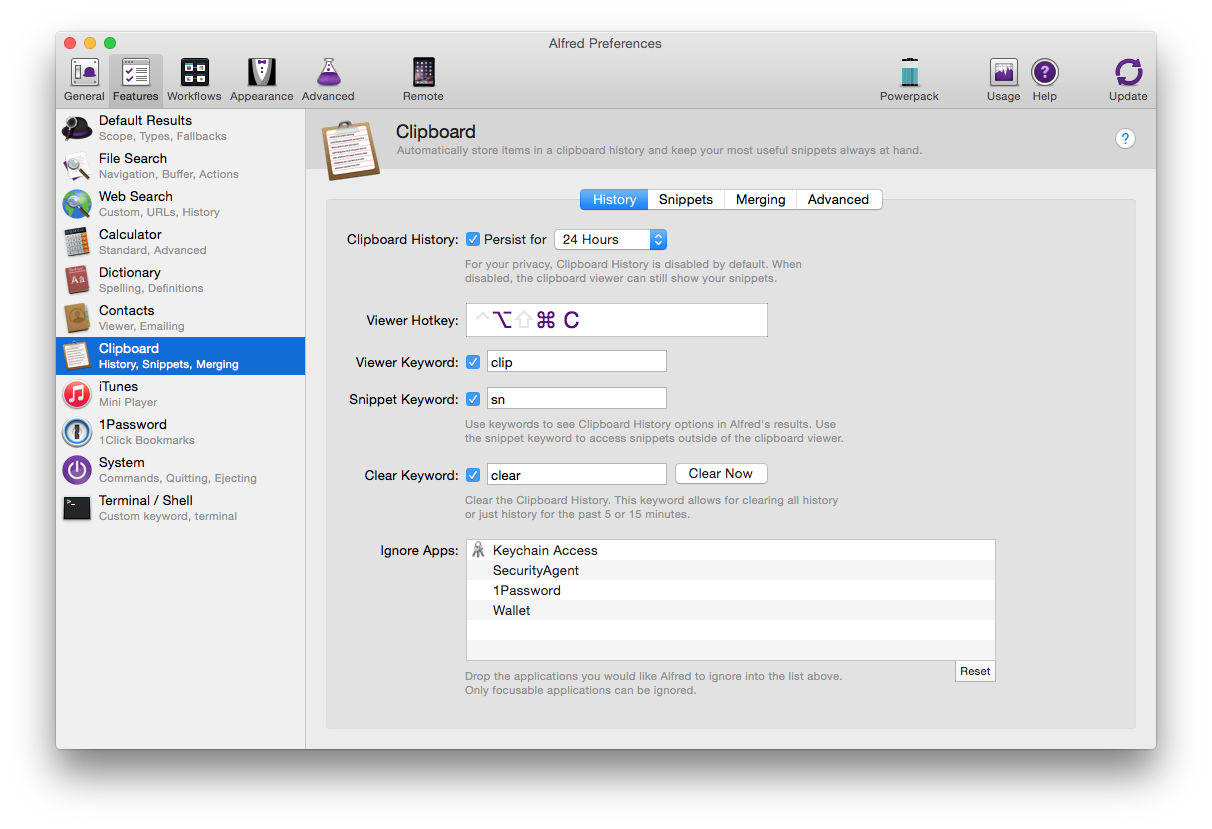Screen dimensions: 1212x829
Task: Switch to the Merging tab
Action: coord(760,199)
